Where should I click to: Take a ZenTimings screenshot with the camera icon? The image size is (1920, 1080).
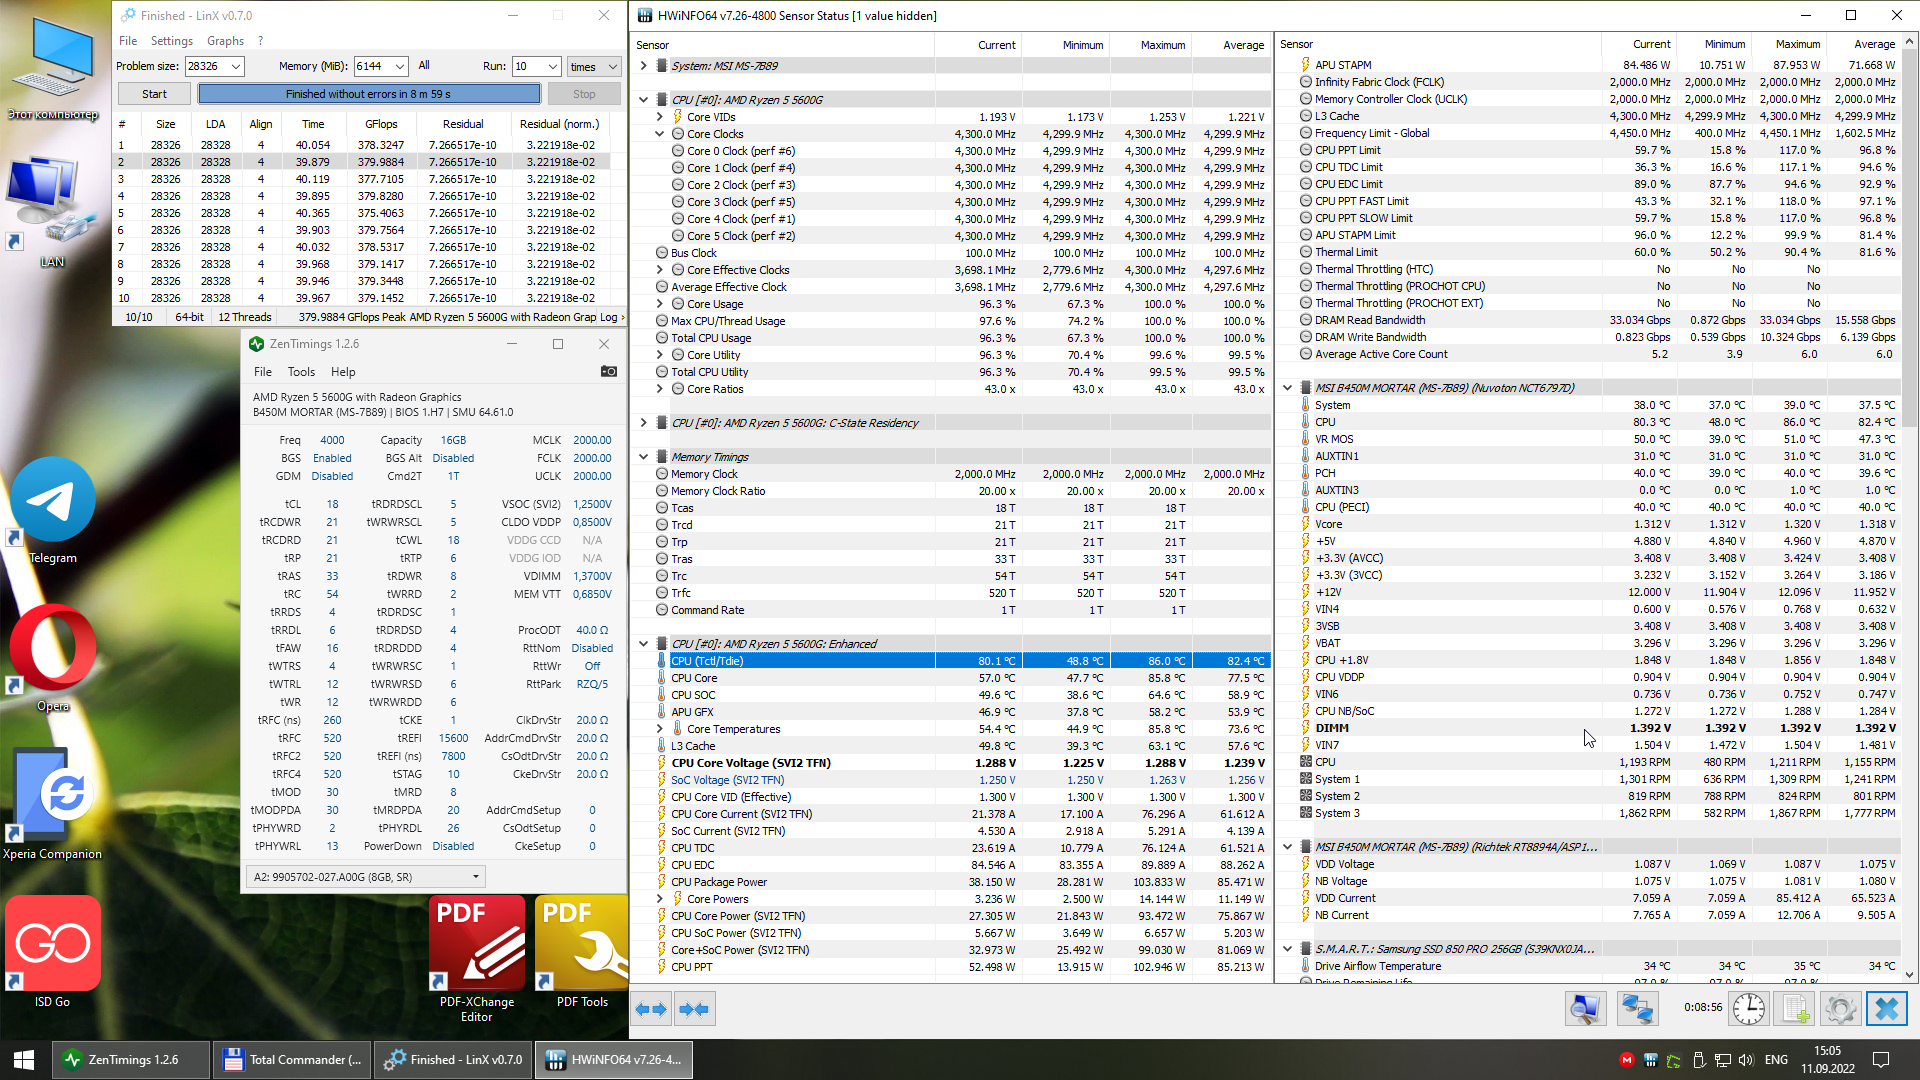tap(608, 371)
